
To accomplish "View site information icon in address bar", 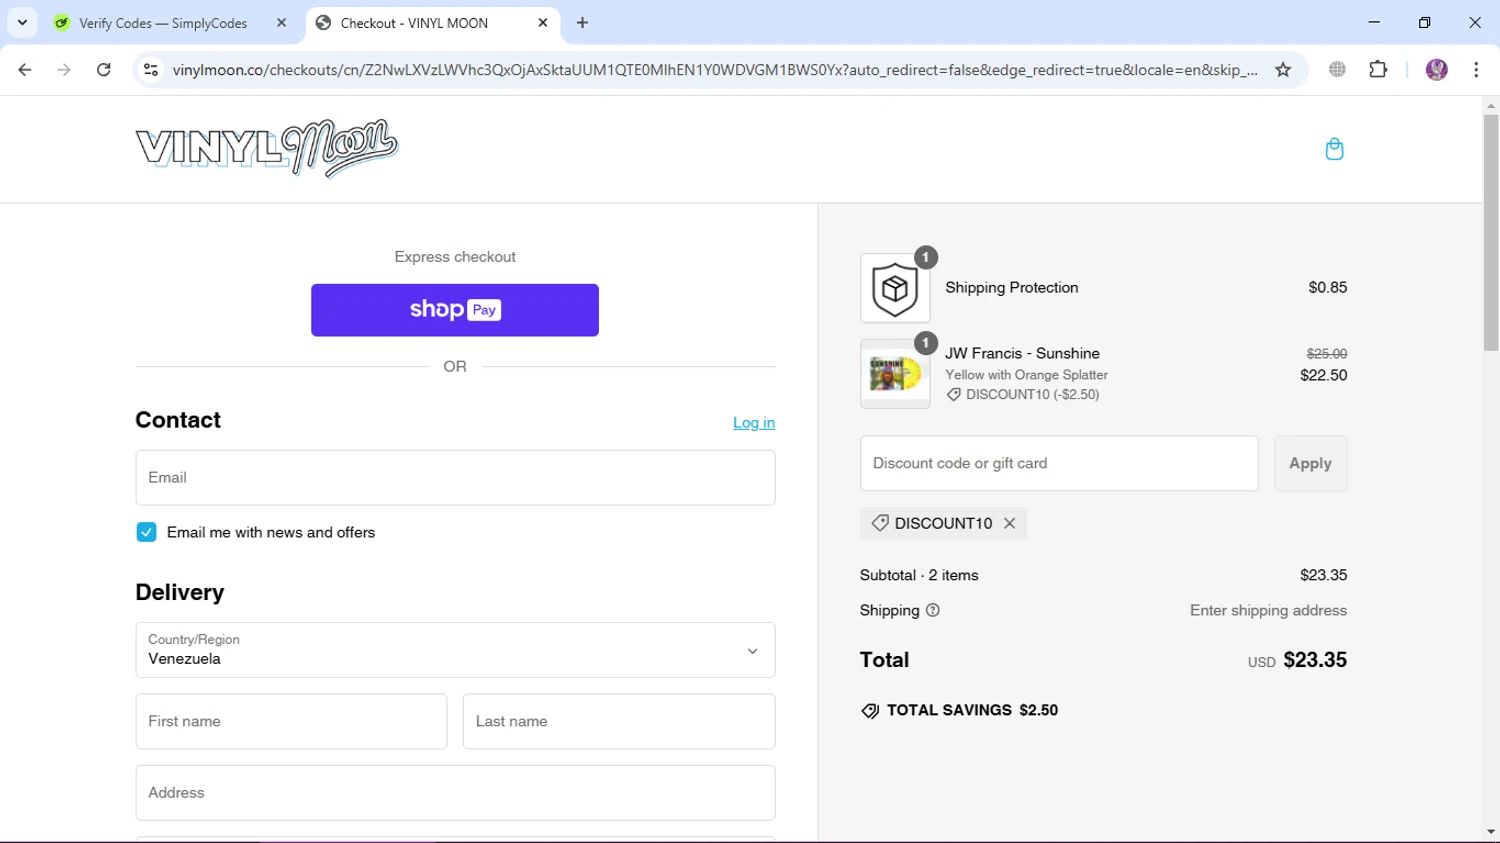I will coord(151,70).
